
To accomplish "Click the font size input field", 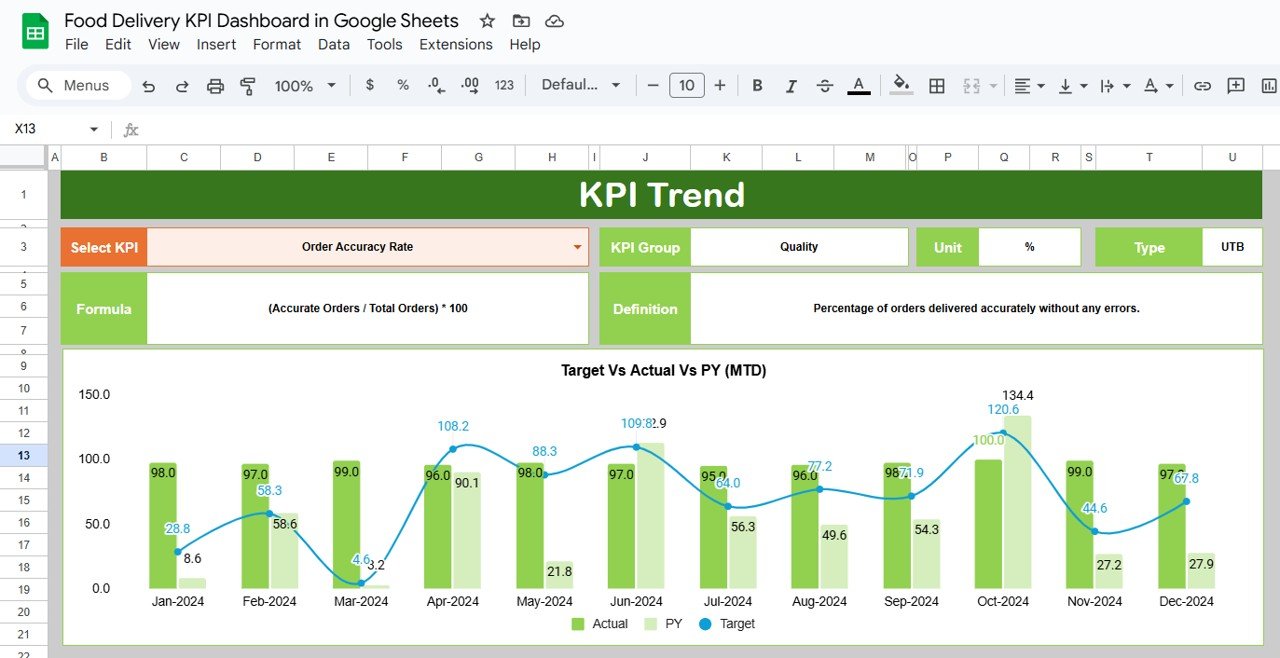I will click(x=686, y=86).
